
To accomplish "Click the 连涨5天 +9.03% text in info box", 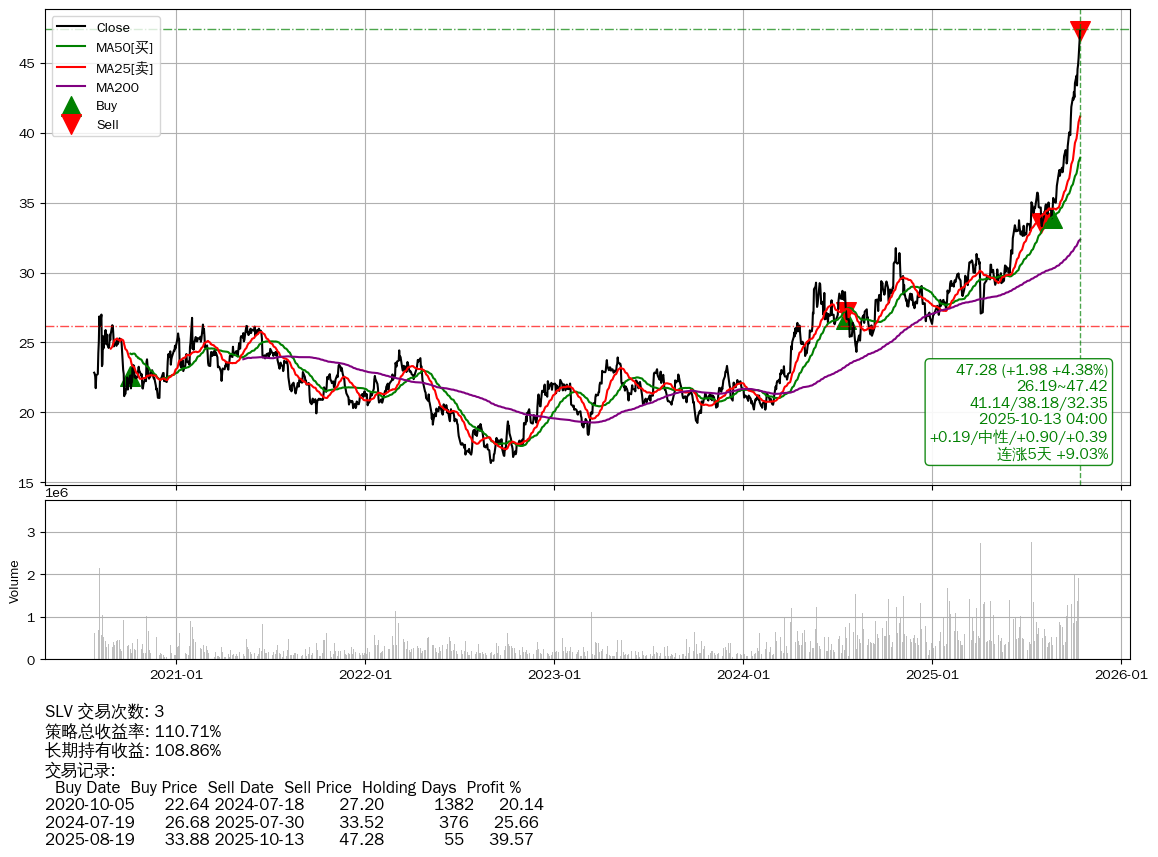I will point(1052,454).
